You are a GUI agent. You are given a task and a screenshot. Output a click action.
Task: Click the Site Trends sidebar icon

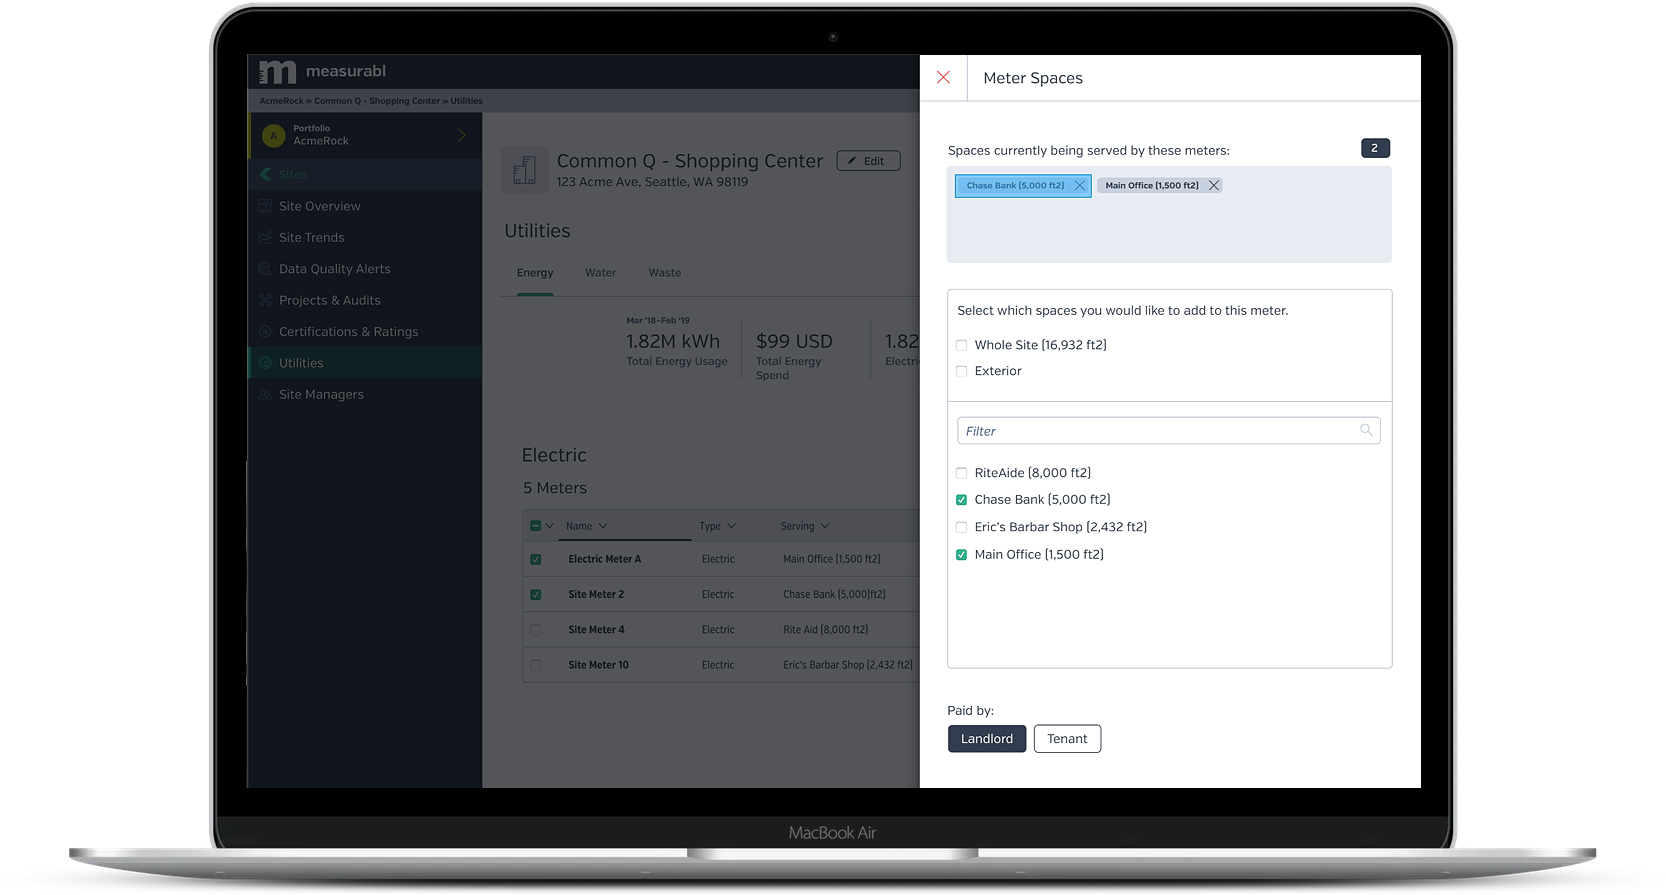[265, 237]
